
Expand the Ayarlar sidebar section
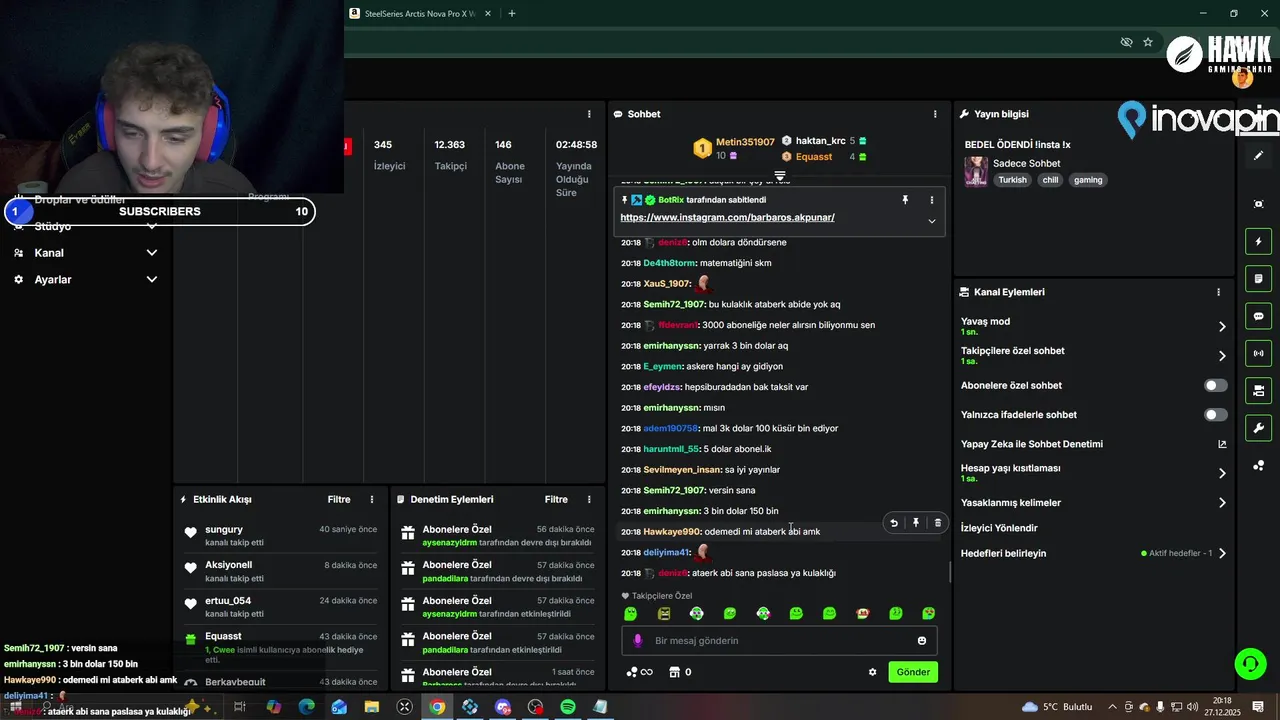(x=152, y=280)
